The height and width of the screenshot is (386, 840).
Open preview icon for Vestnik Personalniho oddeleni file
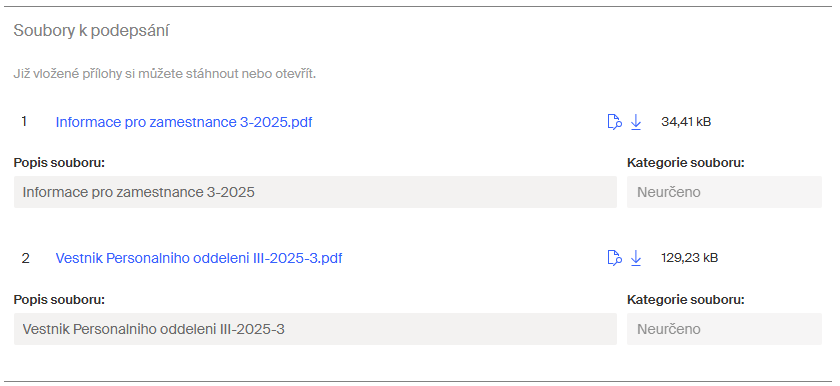click(x=614, y=258)
